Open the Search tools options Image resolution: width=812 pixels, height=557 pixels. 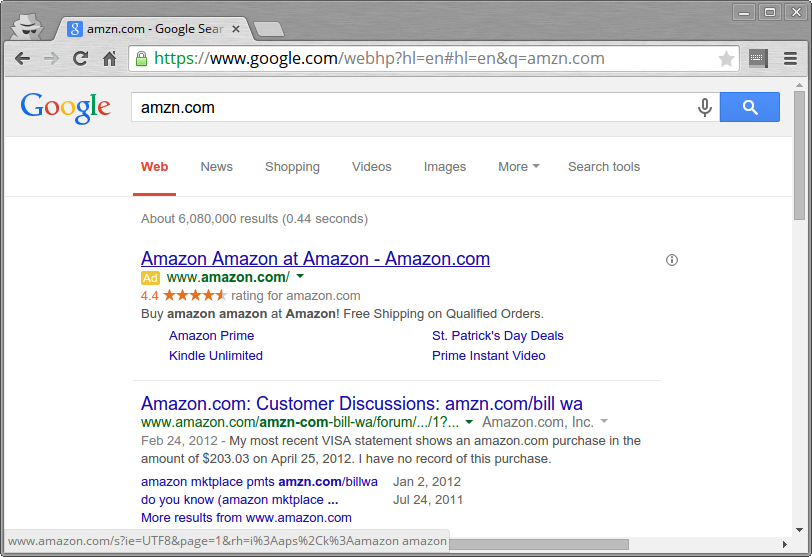coord(603,167)
